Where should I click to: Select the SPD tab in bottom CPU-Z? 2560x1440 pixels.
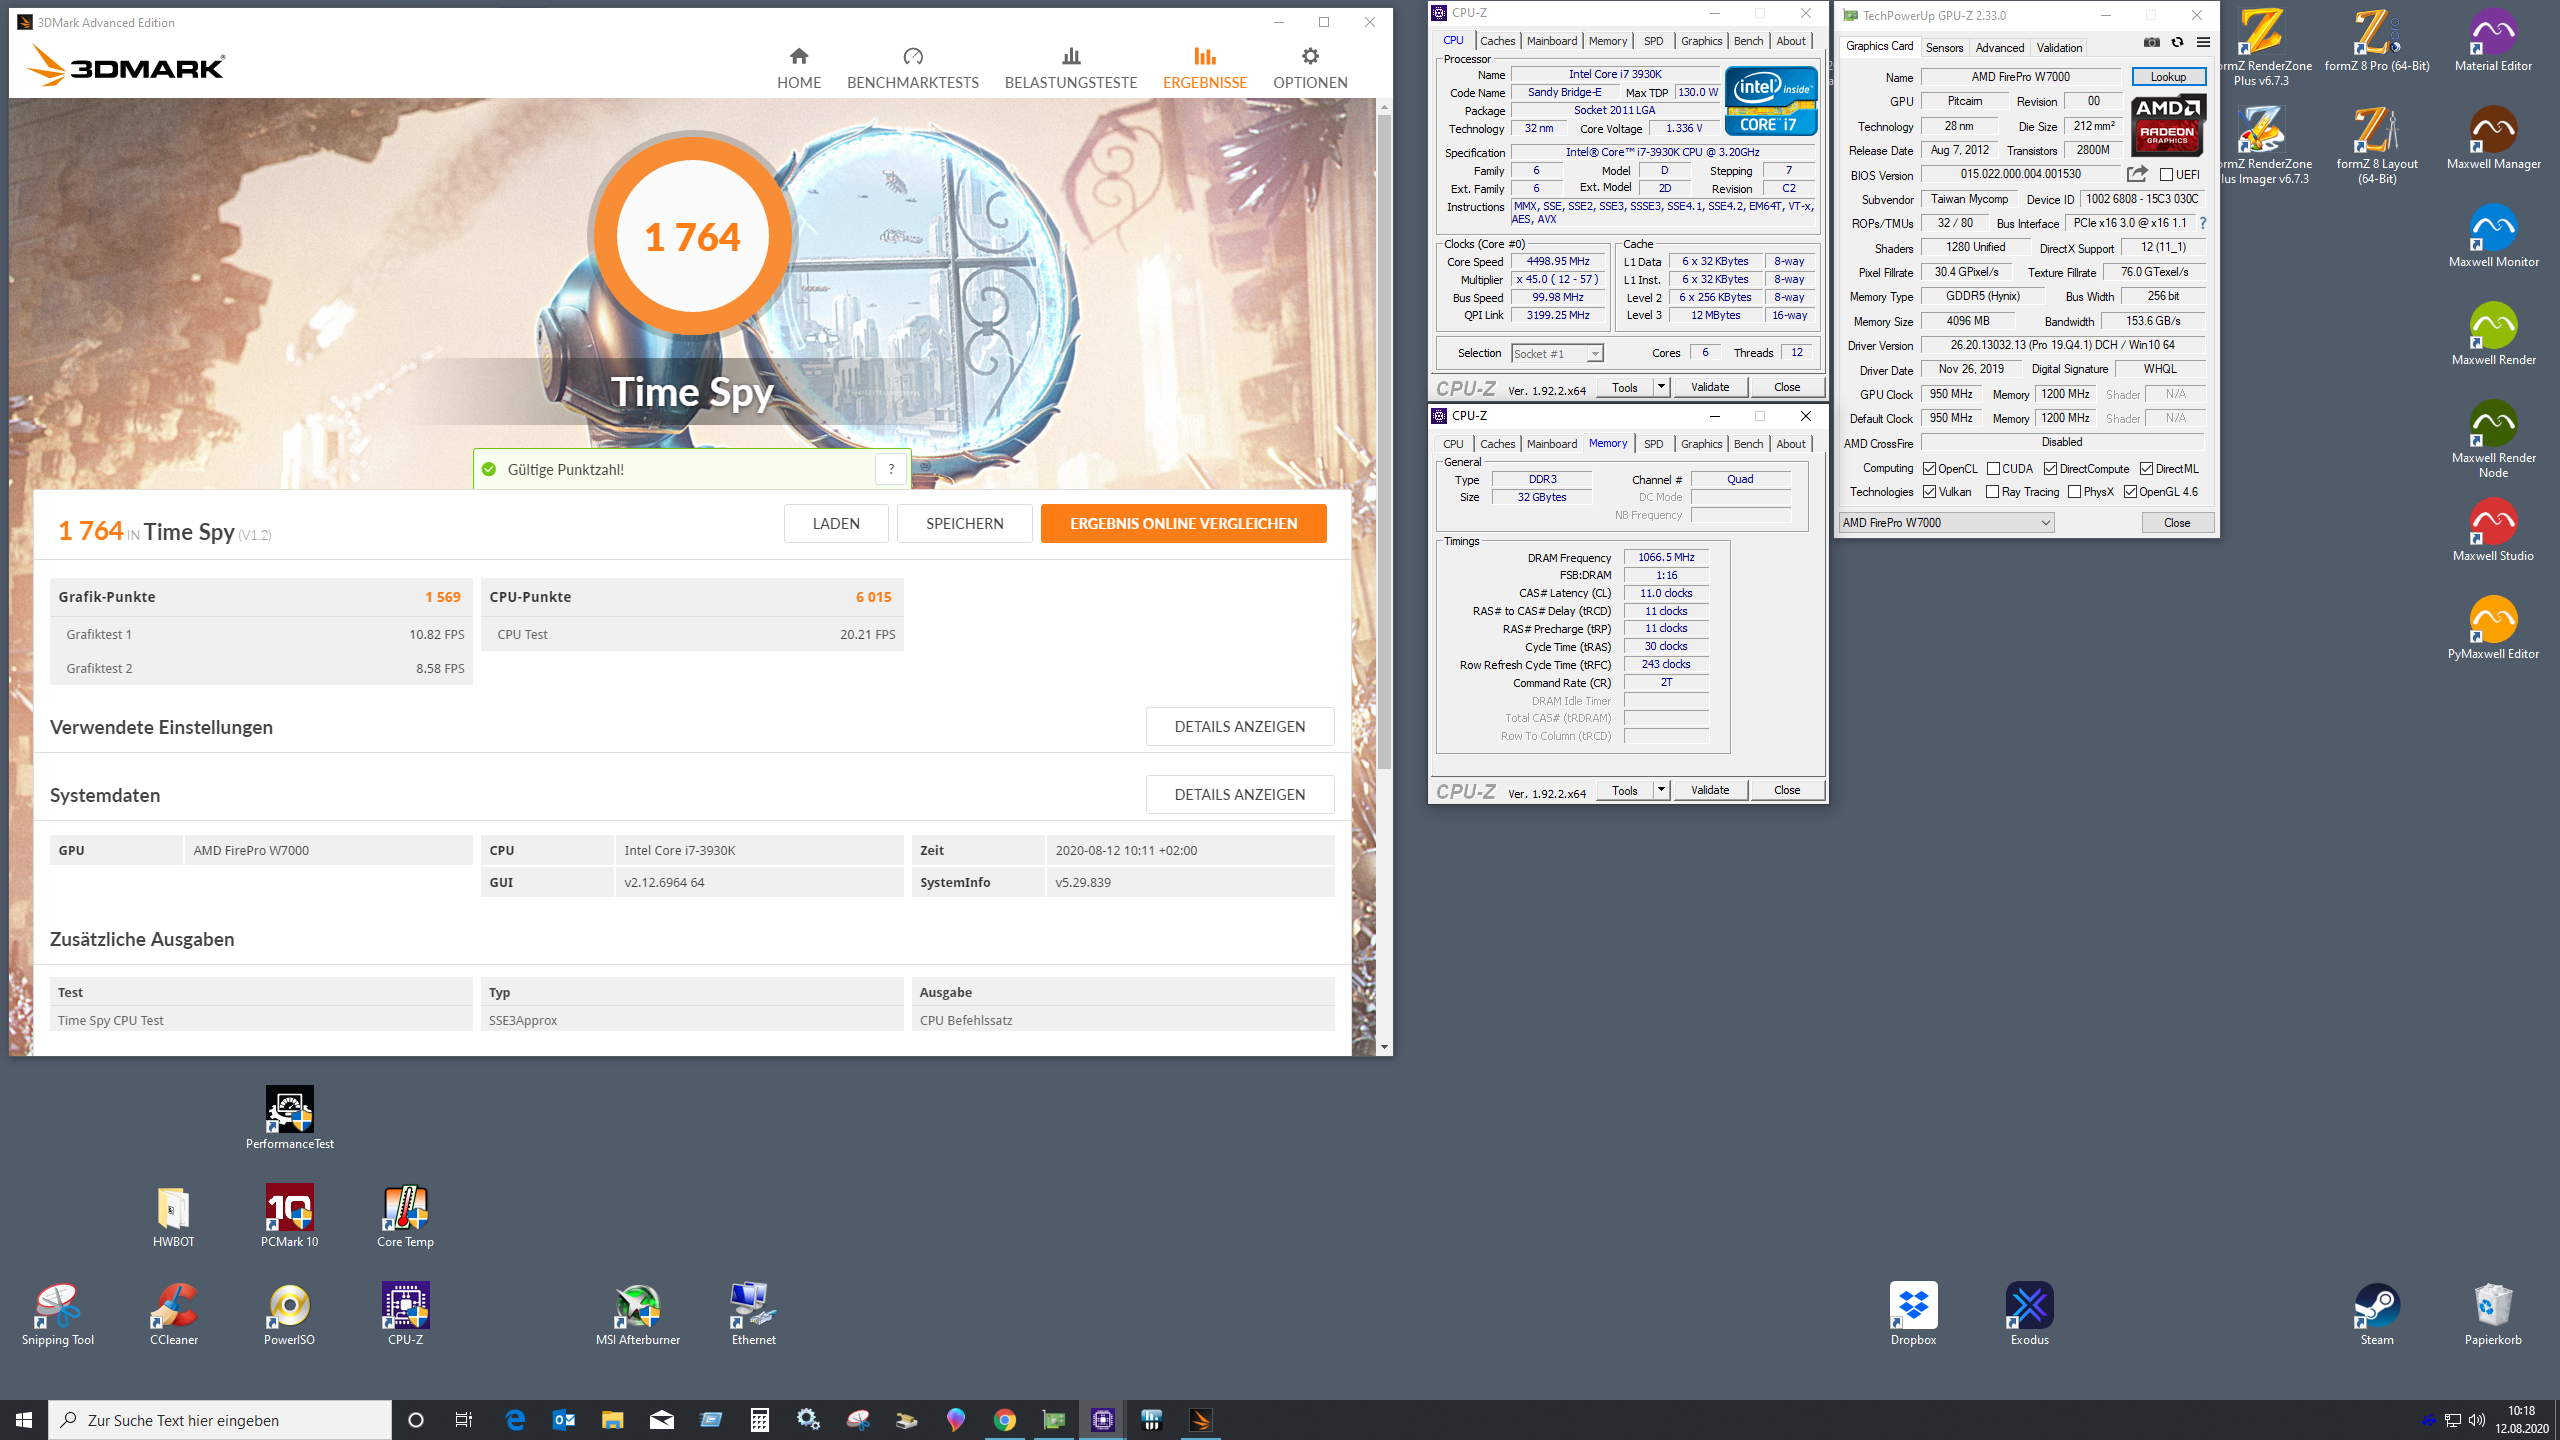(1654, 444)
